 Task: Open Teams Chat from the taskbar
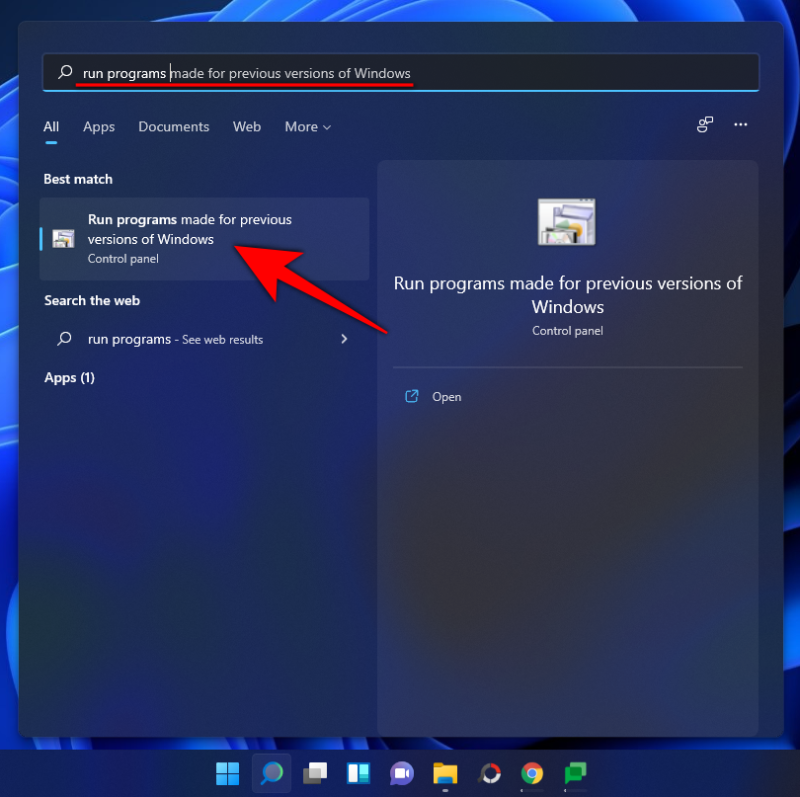[402, 774]
